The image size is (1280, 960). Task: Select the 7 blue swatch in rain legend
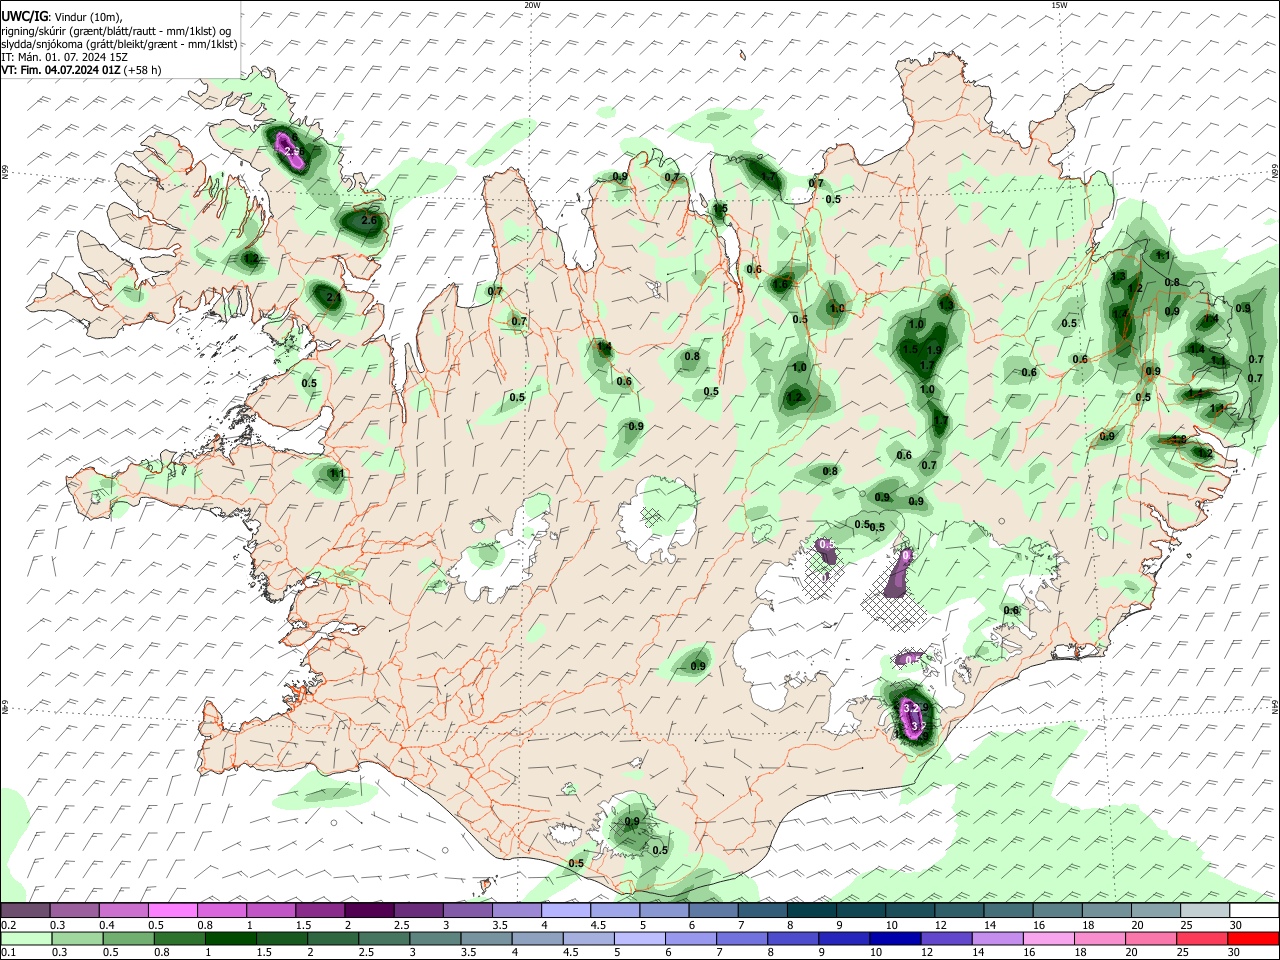(x=742, y=939)
